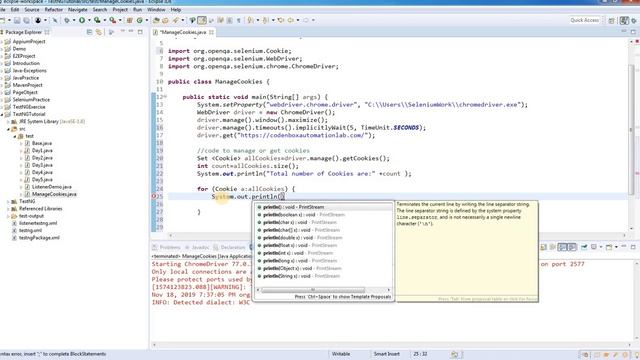Select the ManageCookies.java editor tab
Viewport: 640px width, 360px height.
182,32
